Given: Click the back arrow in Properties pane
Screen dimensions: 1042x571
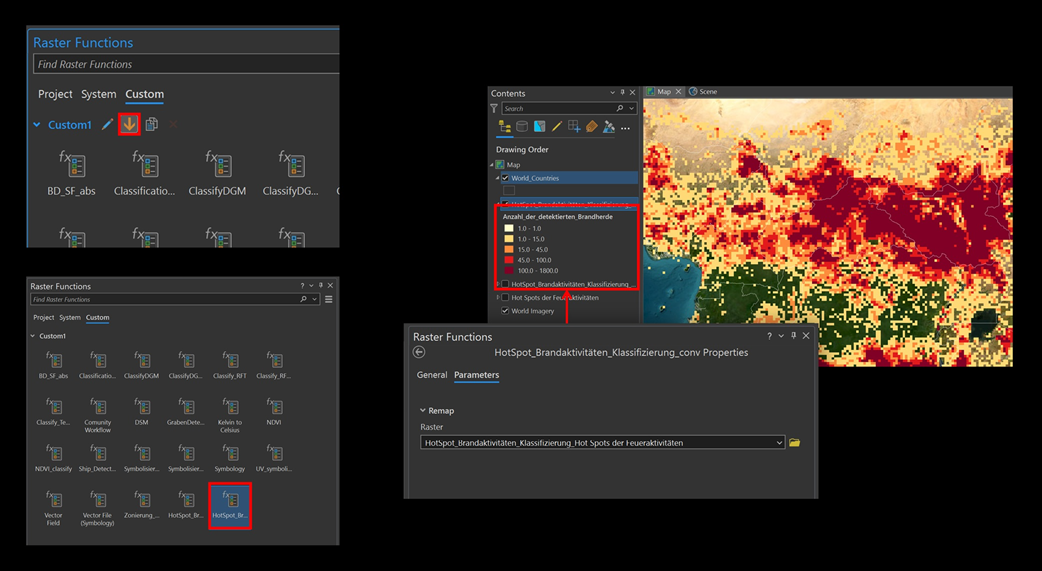Looking at the screenshot, I should (419, 352).
